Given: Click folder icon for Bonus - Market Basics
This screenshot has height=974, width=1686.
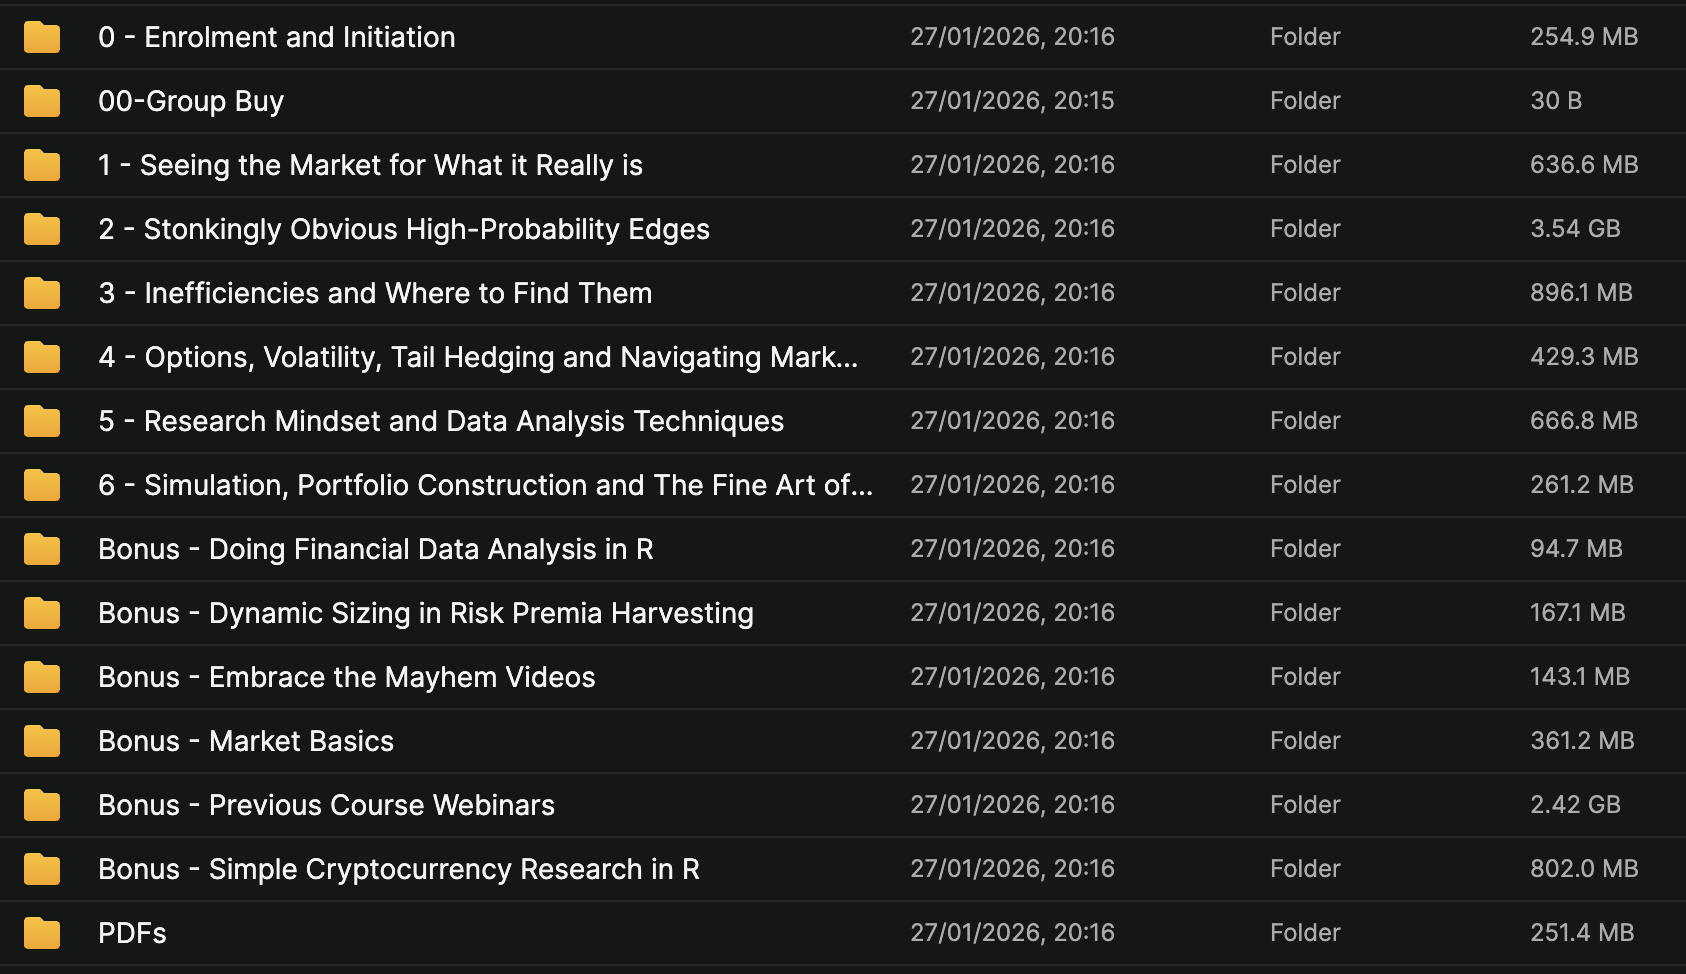Looking at the screenshot, I should click(42, 741).
